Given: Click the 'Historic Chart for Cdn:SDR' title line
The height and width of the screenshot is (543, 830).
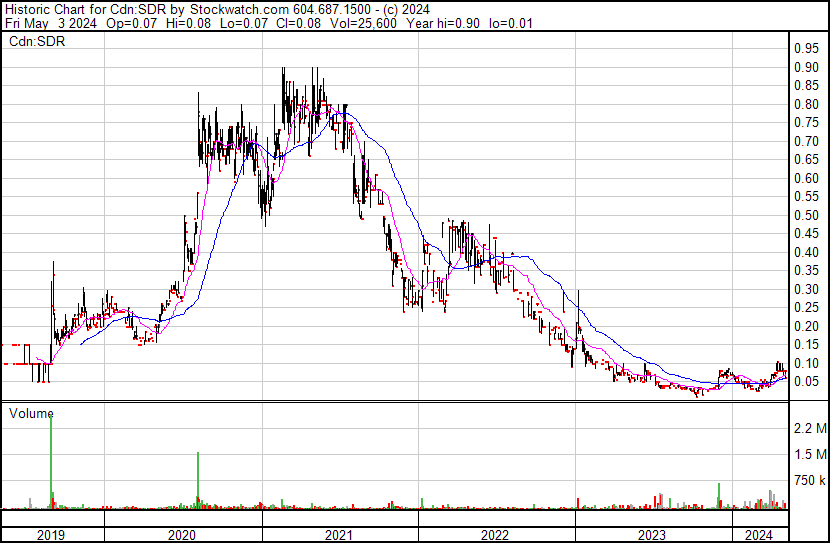Looking at the screenshot, I should (x=217, y=9).
